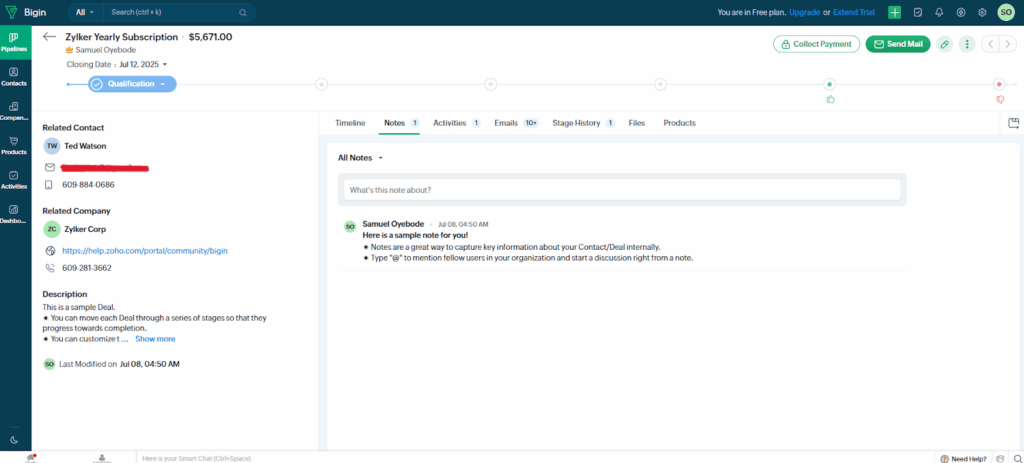
Task: Open the Products module in the sidebar
Action: coord(14,145)
